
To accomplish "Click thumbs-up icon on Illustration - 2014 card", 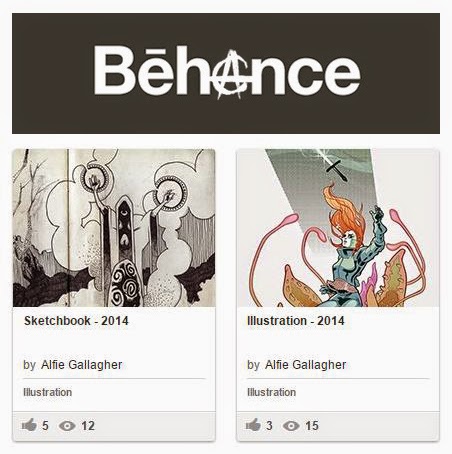I will tap(253, 425).
